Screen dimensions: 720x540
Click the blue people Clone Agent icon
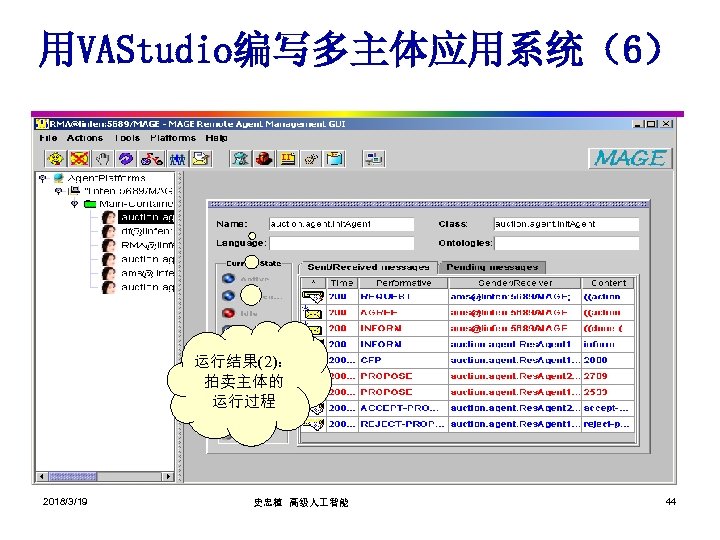pyautogui.click(x=177, y=159)
